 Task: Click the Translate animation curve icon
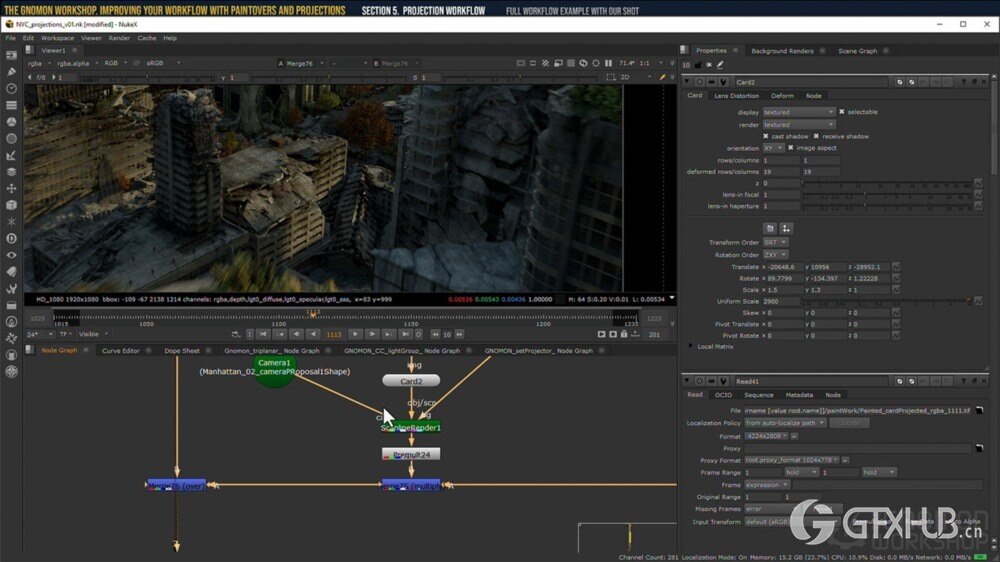[896, 267]
